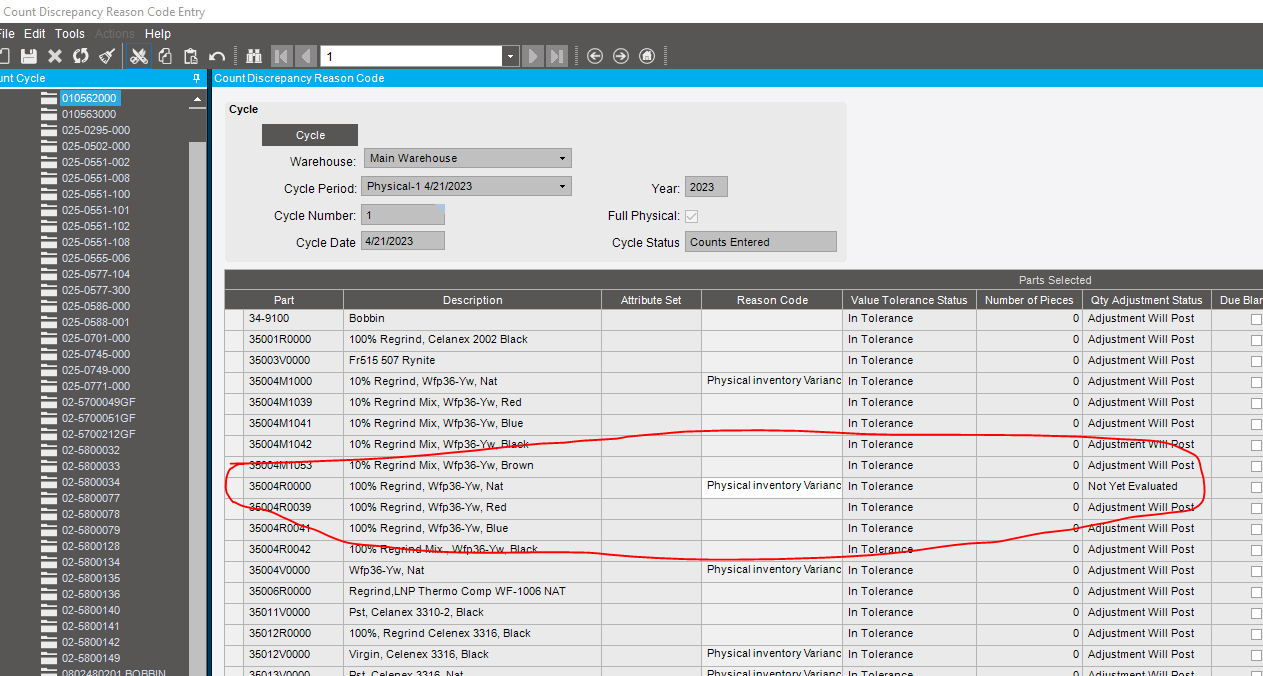
Task: Click the circled Home icon
Action: coord(647,56)
